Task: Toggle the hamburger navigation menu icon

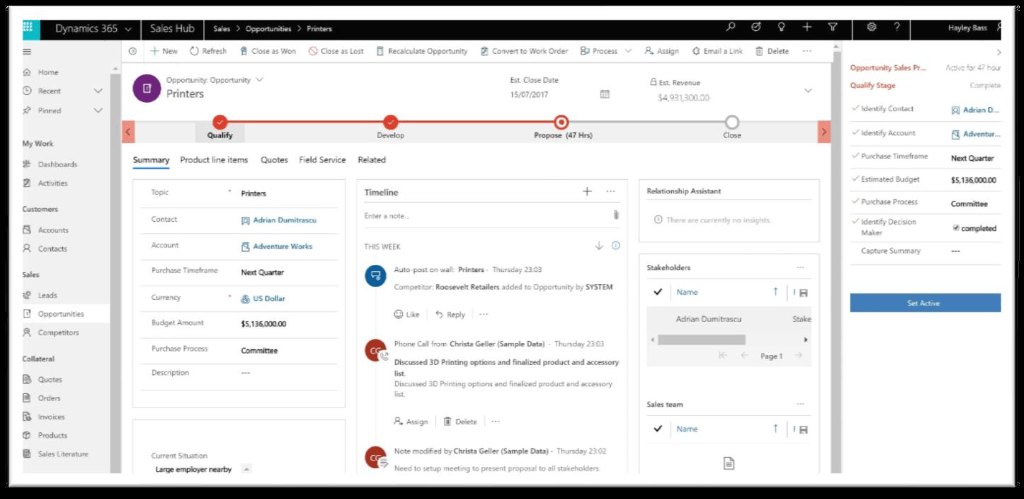Action: click(27, 52)
